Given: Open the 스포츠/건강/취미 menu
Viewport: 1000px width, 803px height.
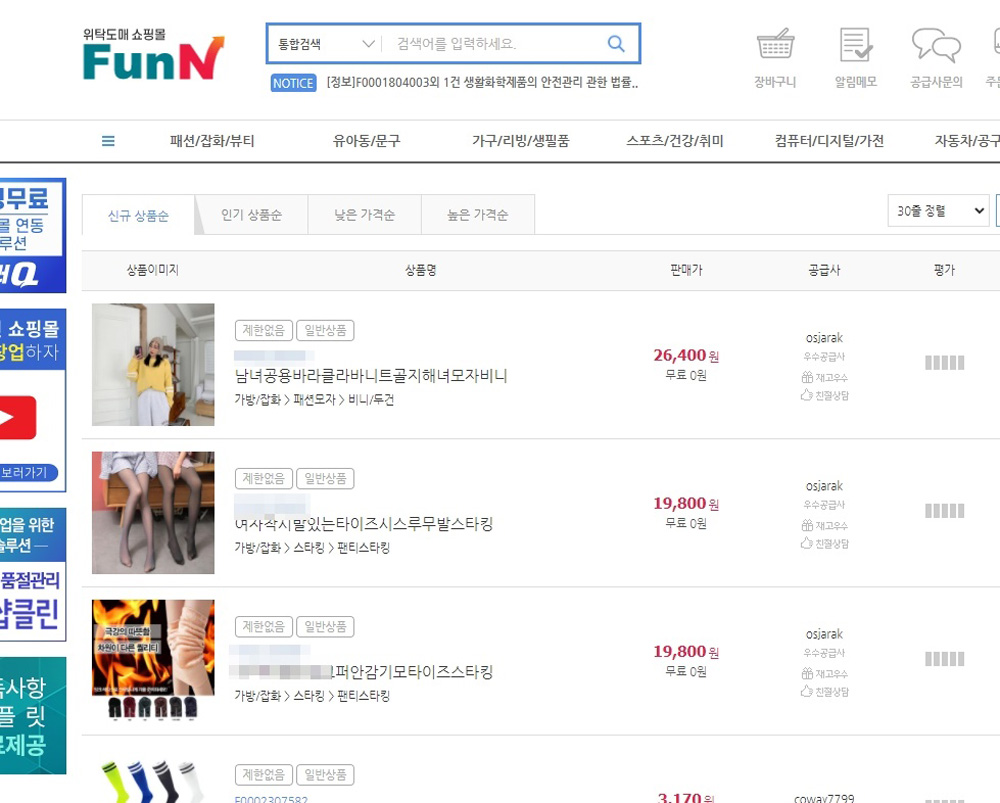Looking at the screenshot, I should pyautogui.click(x=675, y=141).
